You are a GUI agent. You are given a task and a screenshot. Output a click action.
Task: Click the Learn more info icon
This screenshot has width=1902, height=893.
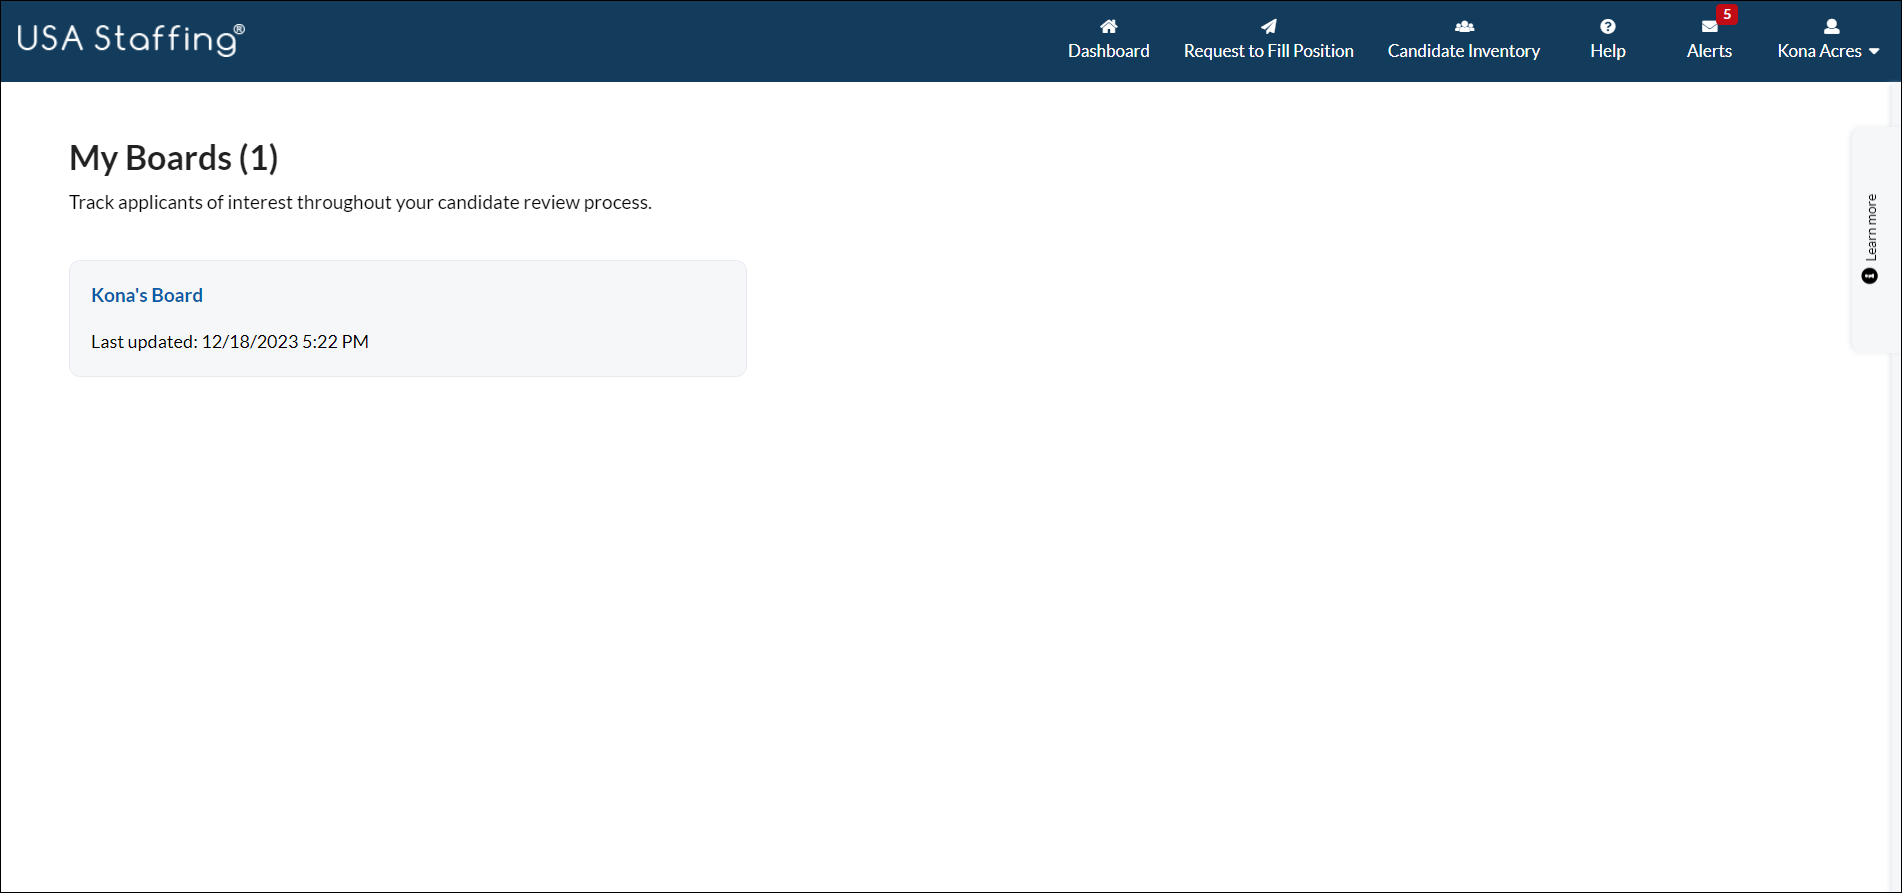coord(1869,276)
